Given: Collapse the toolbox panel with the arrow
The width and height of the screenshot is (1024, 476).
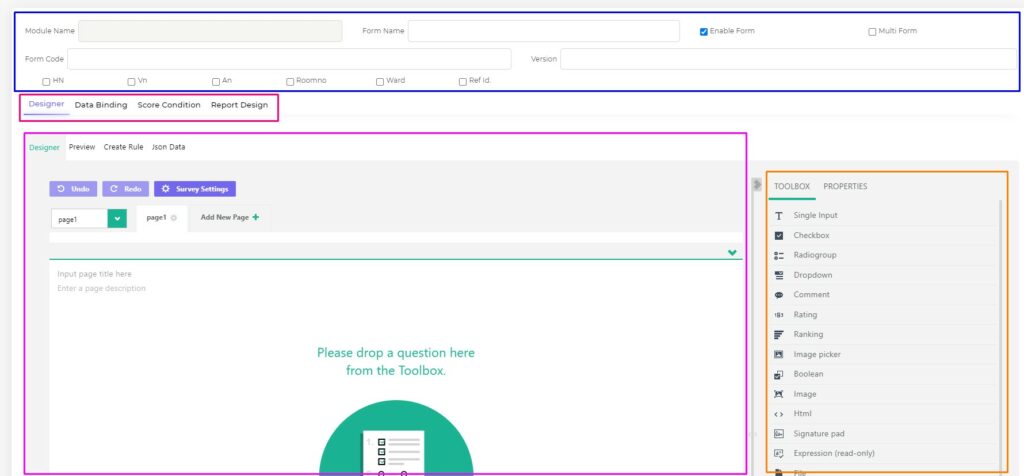Looking at the screenshot, I should pyautogui.click(x=757, y=185).
